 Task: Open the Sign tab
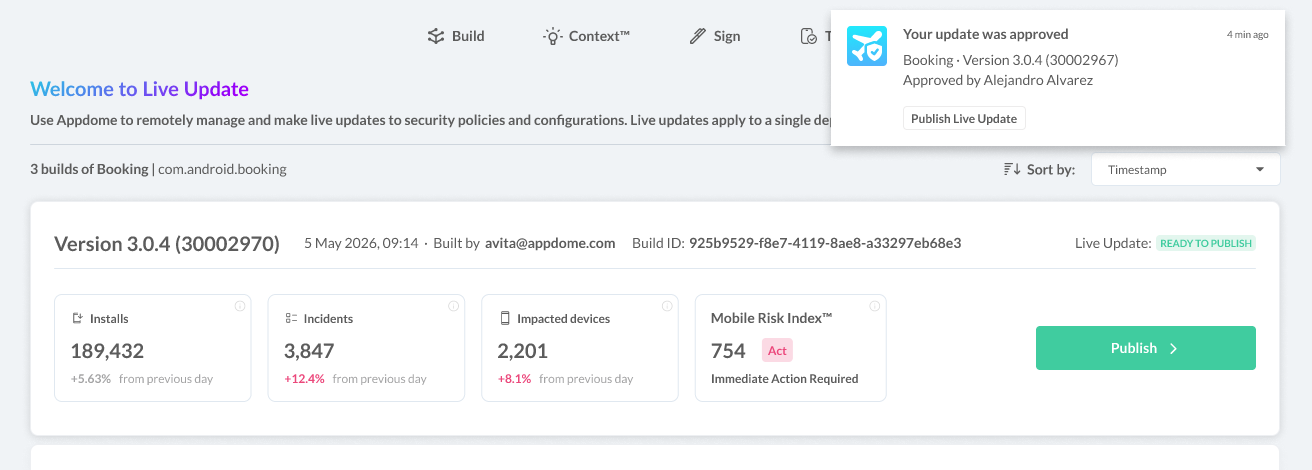pos(715,36)
